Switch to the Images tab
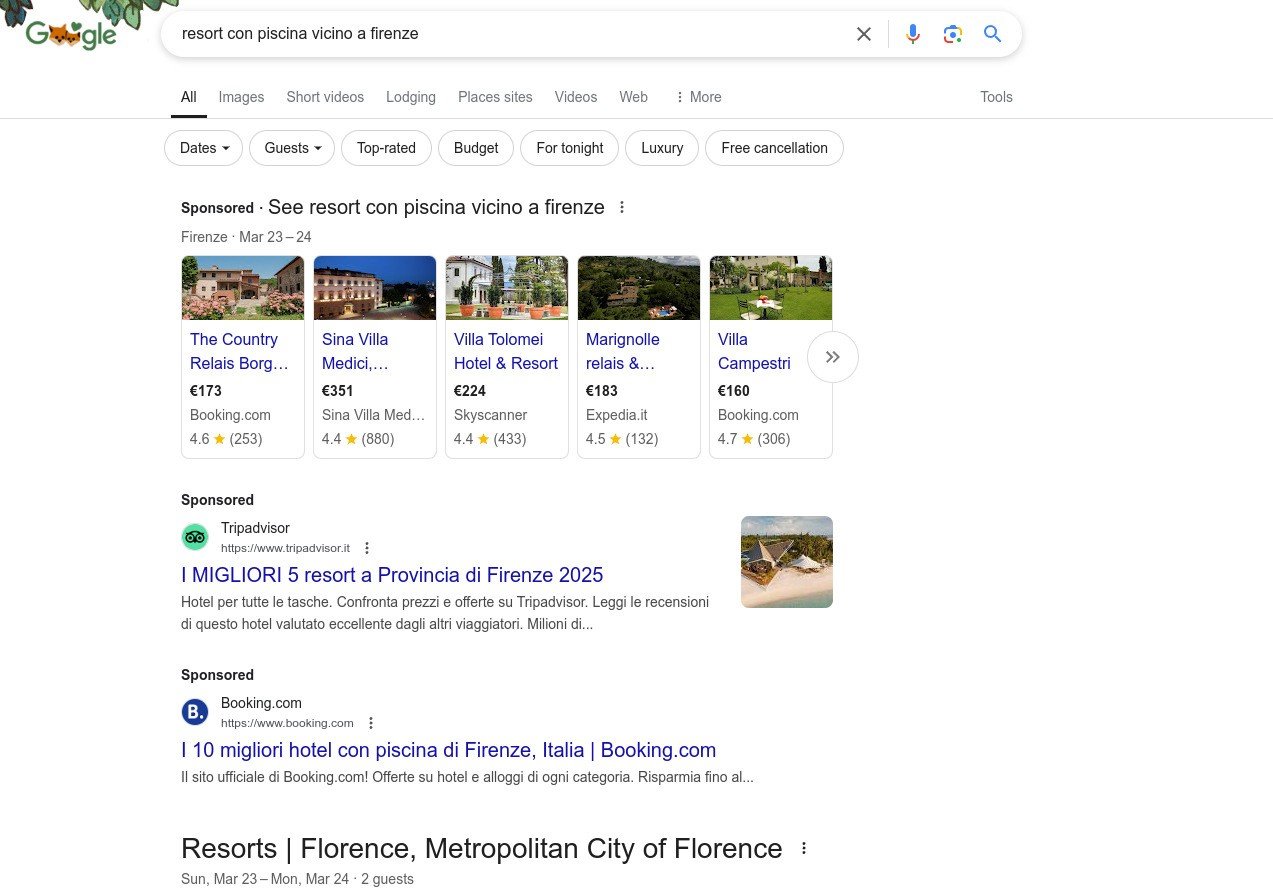Screen dimensions: 1273x892 241,97
